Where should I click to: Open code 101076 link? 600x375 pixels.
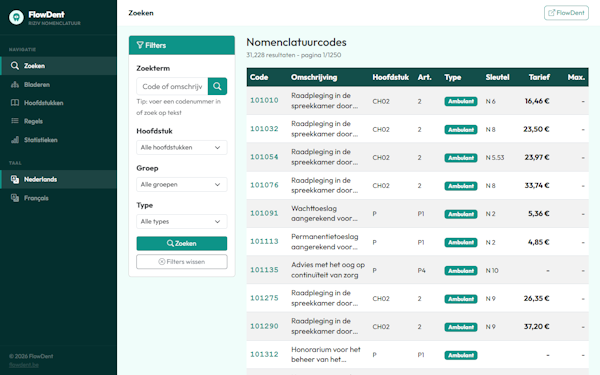(x=264, y=185)
